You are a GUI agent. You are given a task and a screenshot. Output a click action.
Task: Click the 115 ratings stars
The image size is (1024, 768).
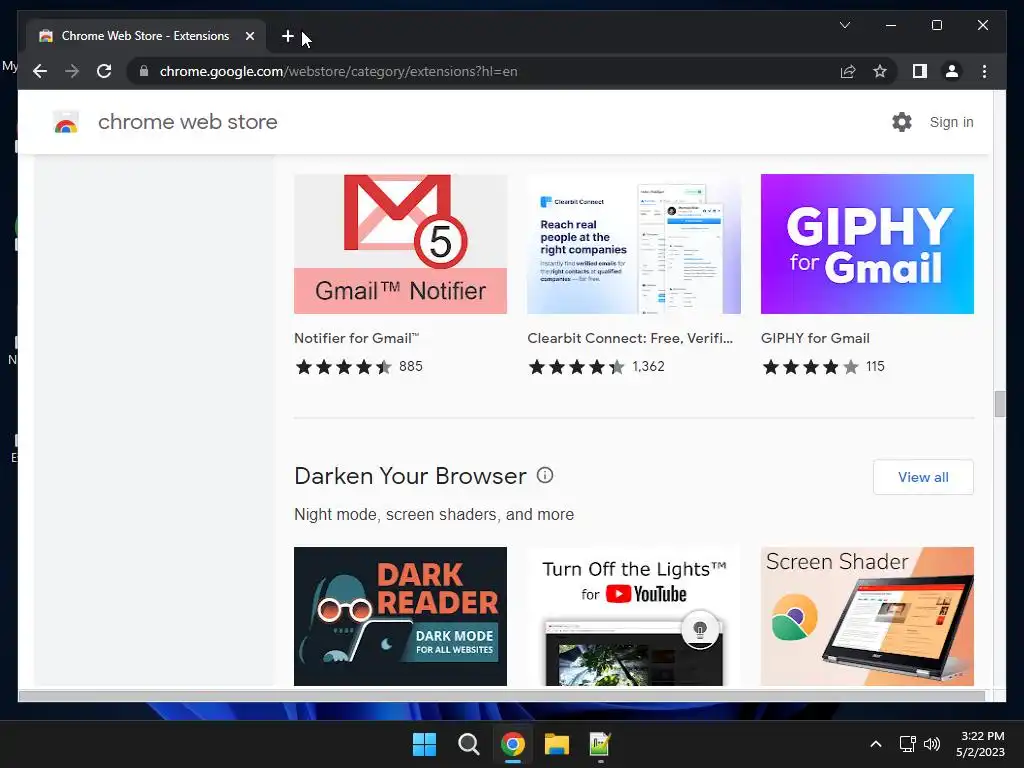(810, 366)
